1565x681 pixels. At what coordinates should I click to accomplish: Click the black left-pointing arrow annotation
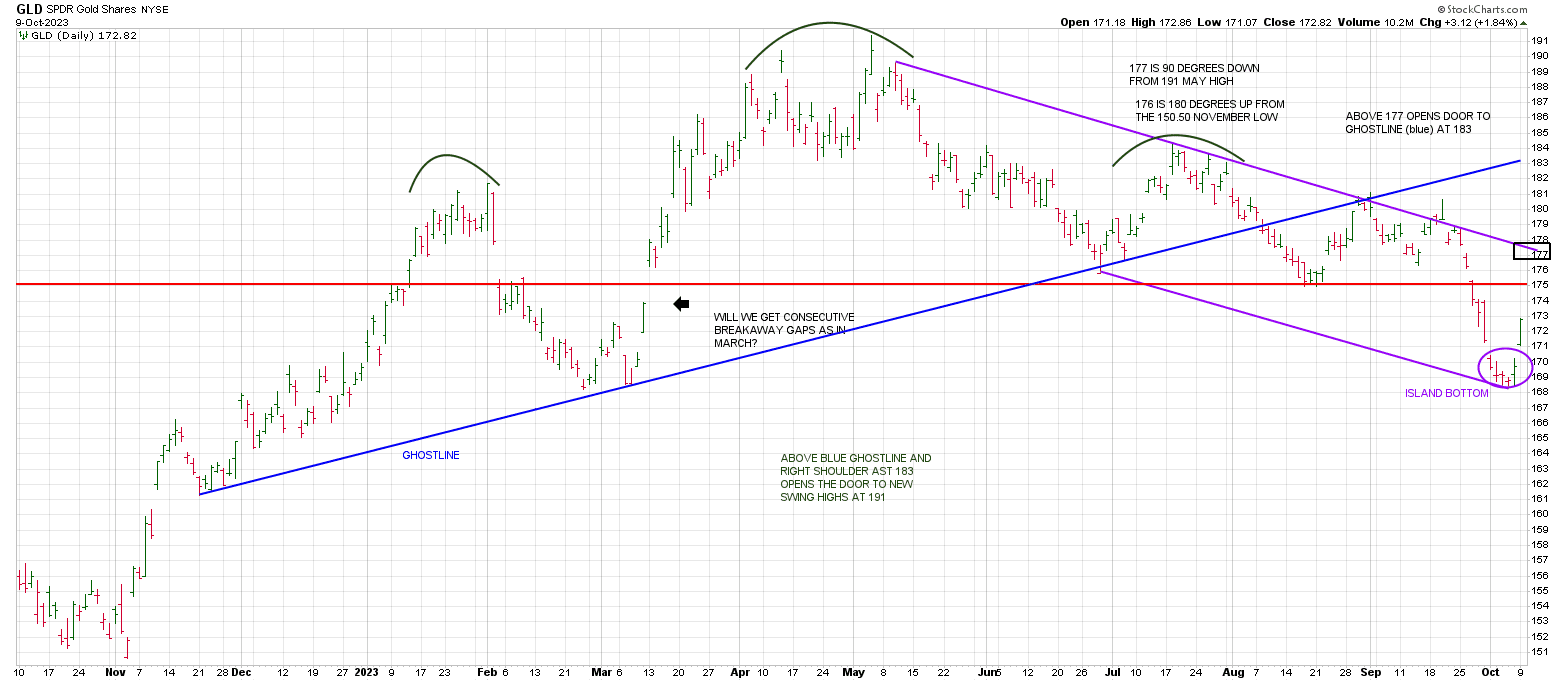[x=681, y=304]
